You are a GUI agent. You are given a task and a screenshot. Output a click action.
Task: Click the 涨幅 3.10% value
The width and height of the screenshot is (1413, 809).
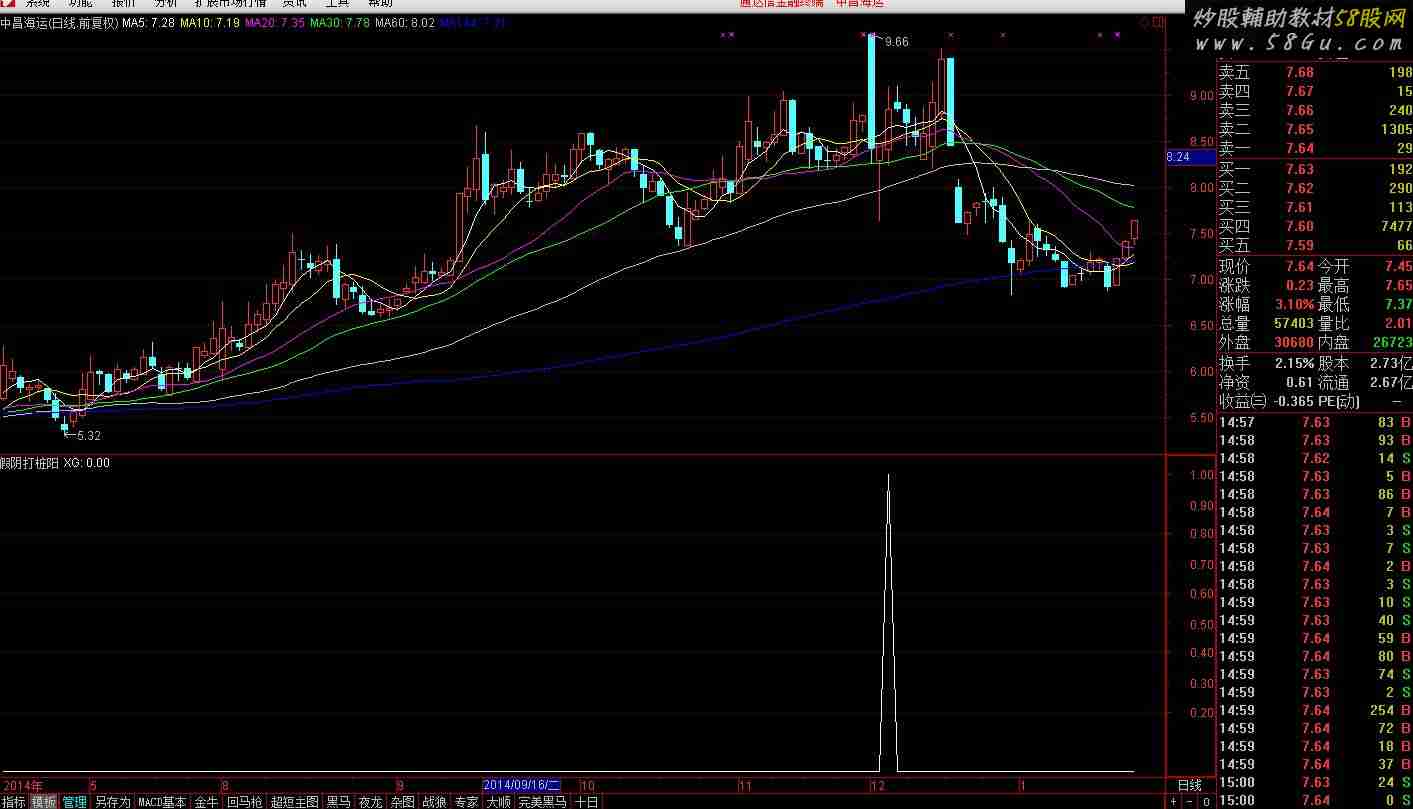pyautogui.click(x=1294, y=304)
